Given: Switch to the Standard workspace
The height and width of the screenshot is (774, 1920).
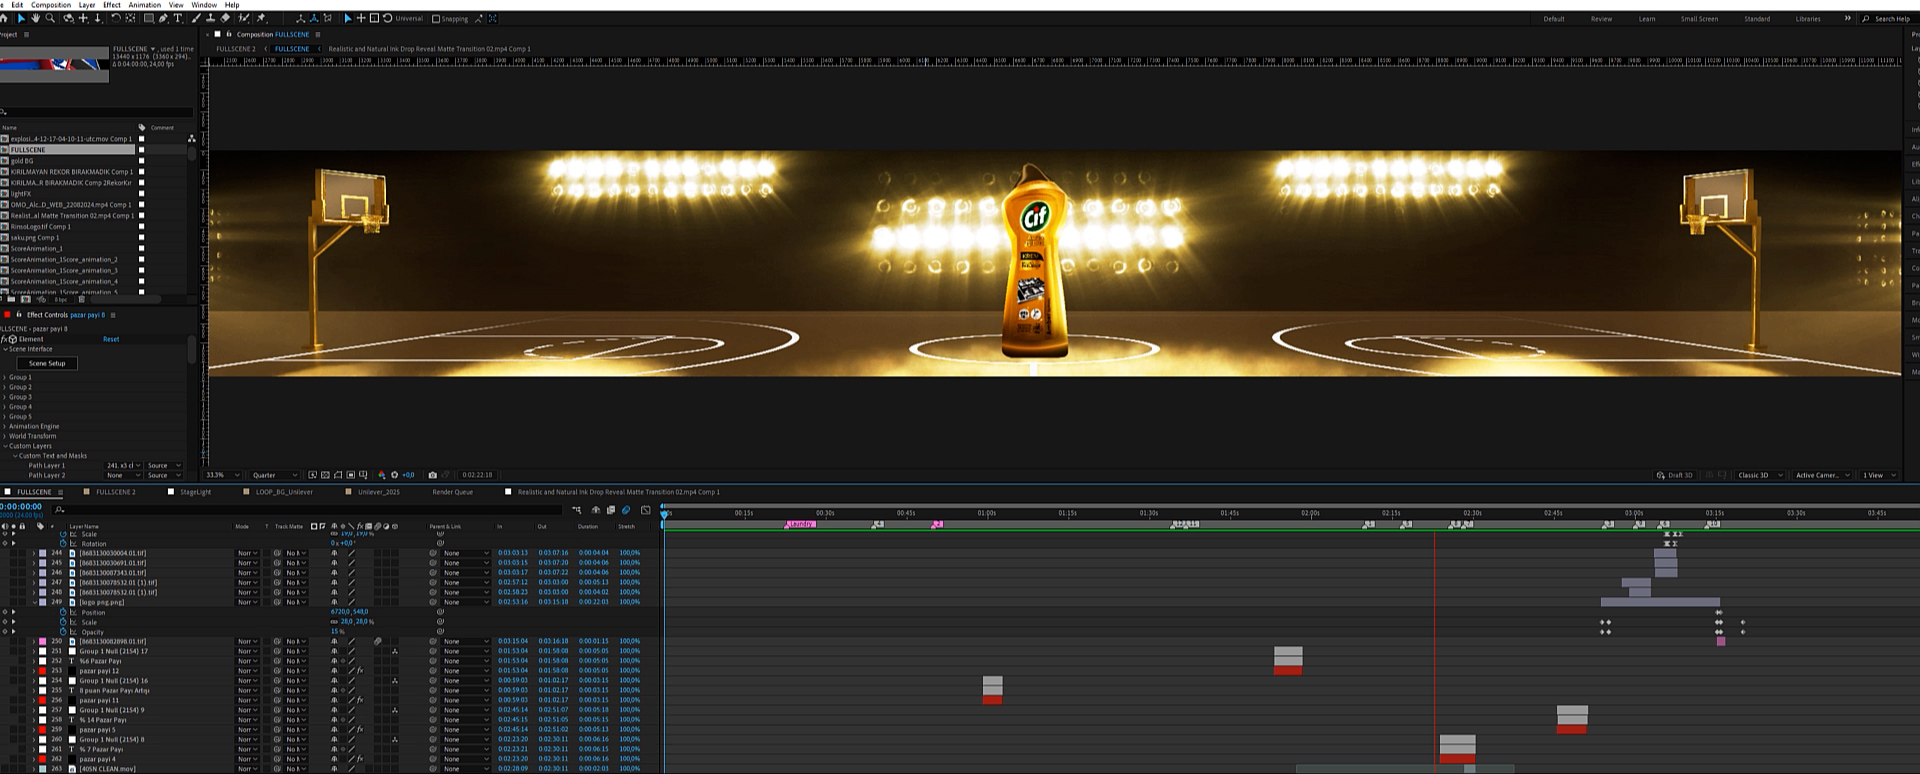Looking at the screenshot, I should coord(1757,19).
